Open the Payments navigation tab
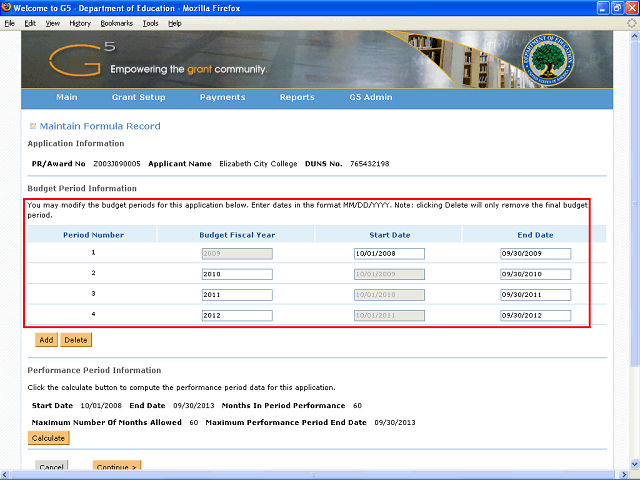The width and height of the screenshot is (640, 480). point(222,97)
